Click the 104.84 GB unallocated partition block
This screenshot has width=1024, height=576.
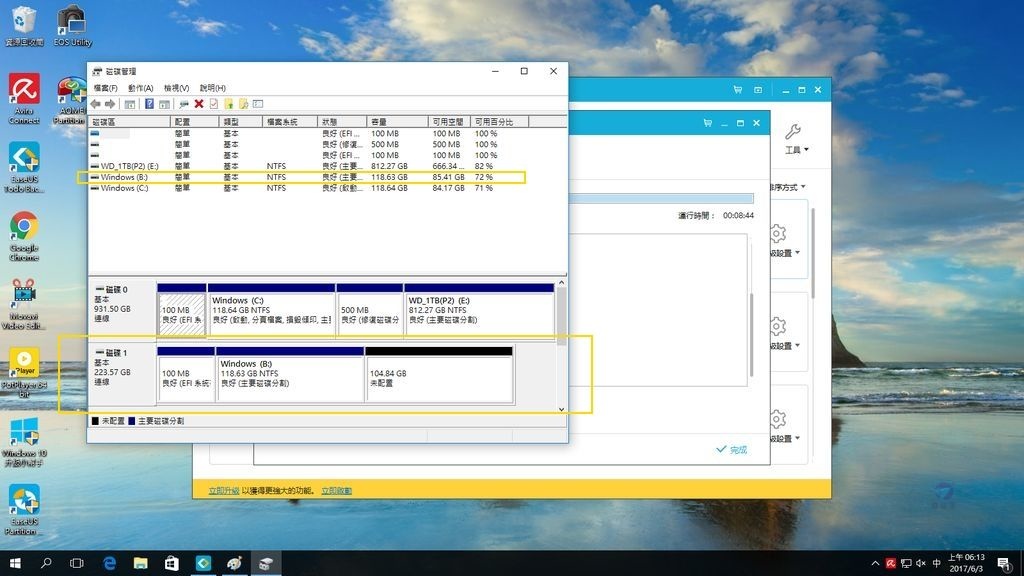coord(439,377)
